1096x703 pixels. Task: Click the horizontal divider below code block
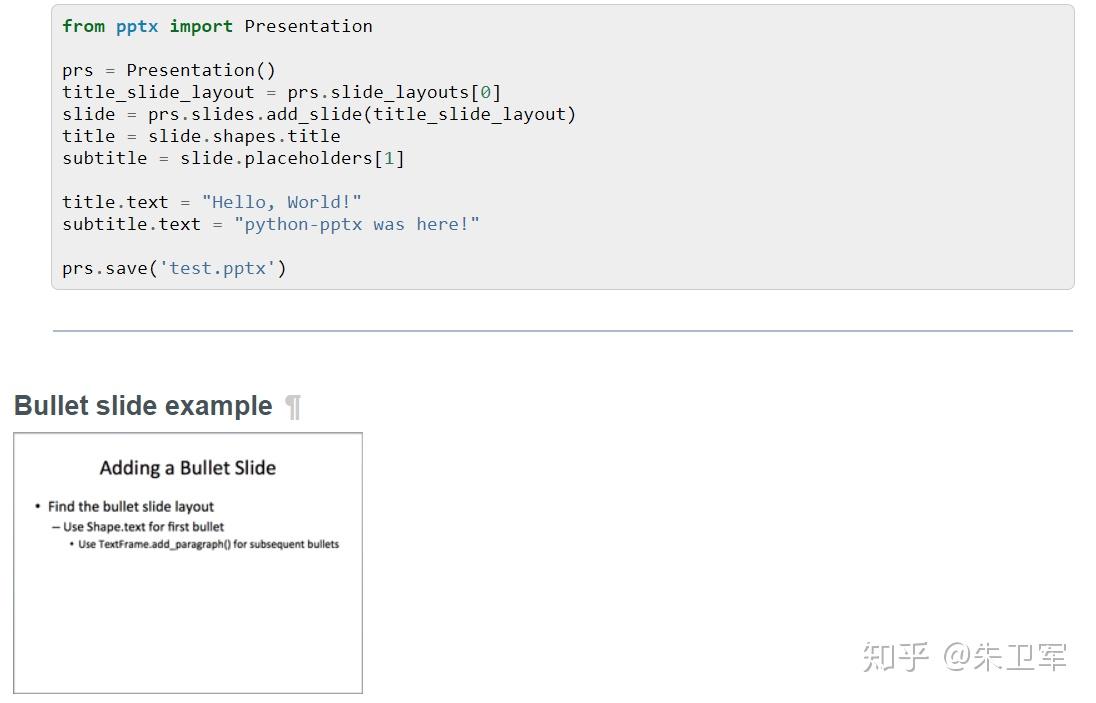(563, 331)
